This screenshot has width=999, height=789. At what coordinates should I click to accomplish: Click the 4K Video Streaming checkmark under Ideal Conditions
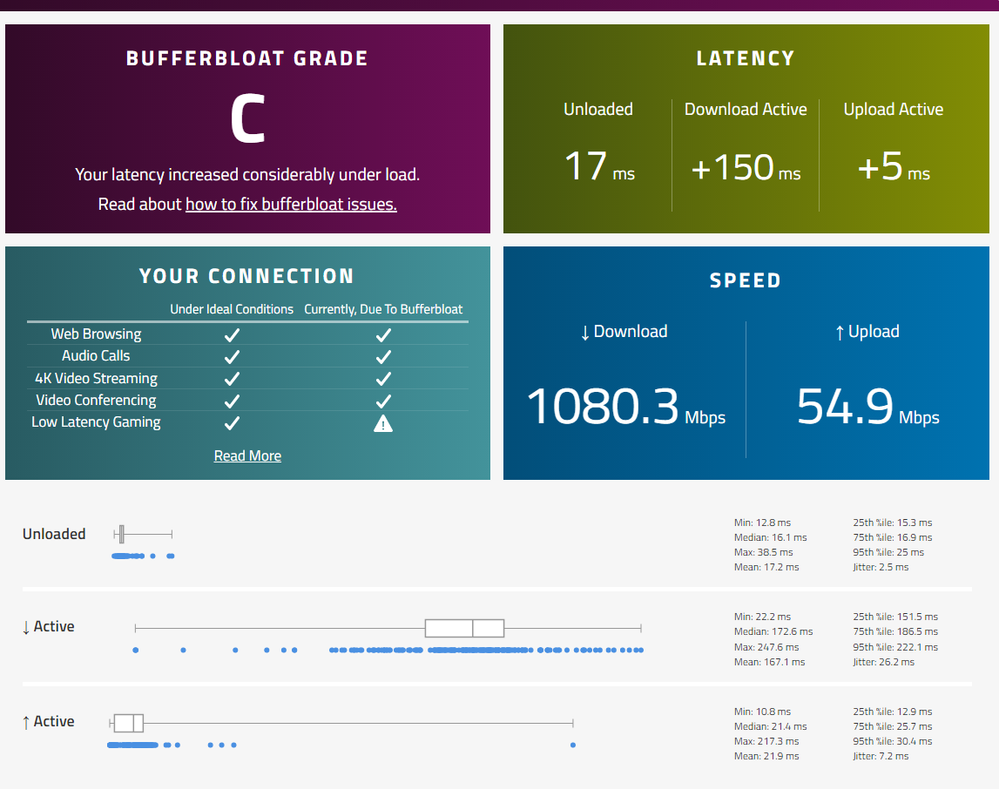coord(232,379)
